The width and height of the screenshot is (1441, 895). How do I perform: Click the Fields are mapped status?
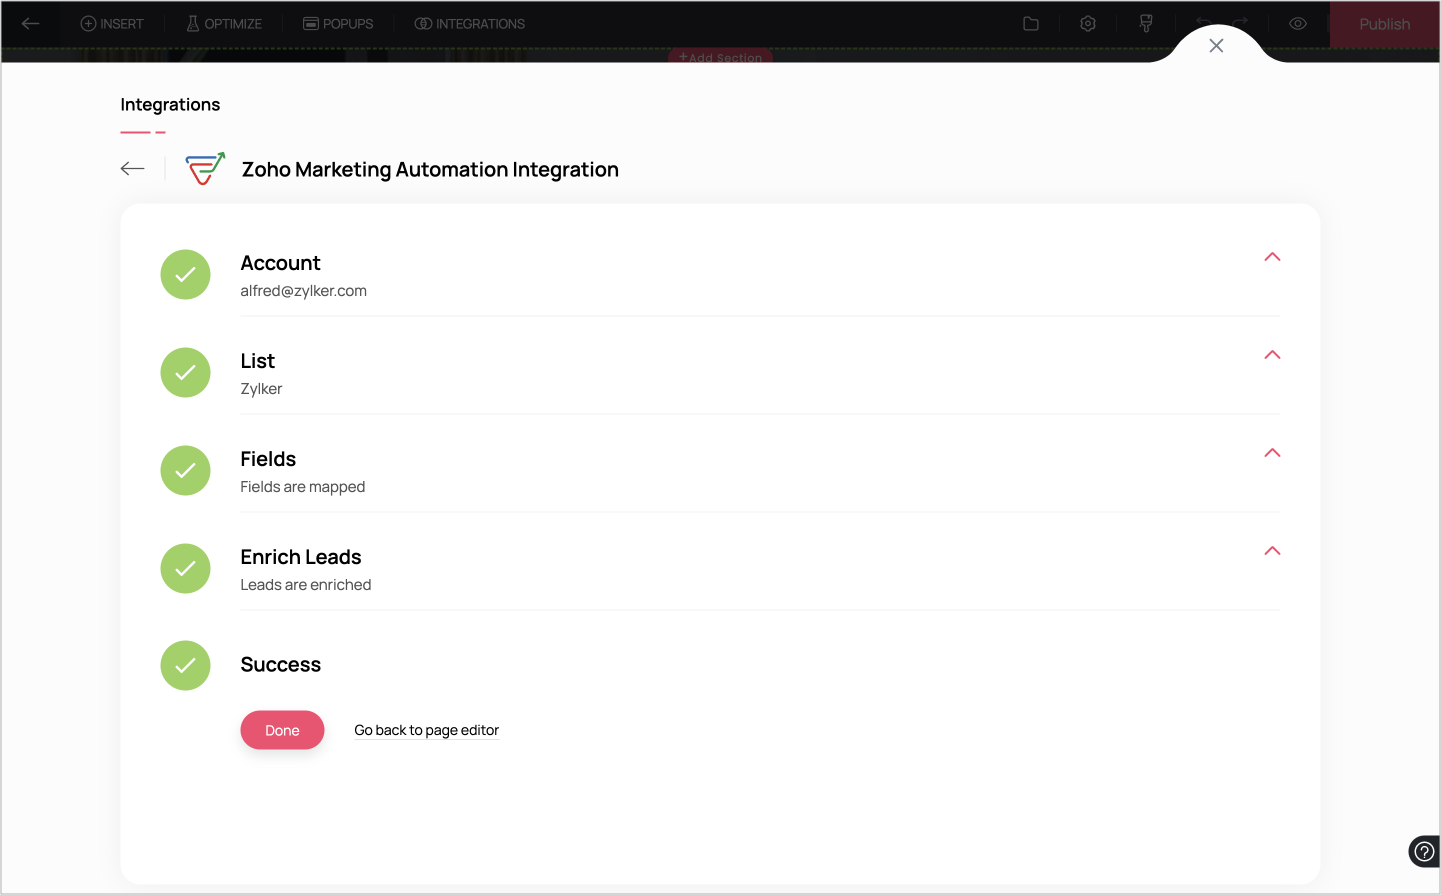coord(303,487)
